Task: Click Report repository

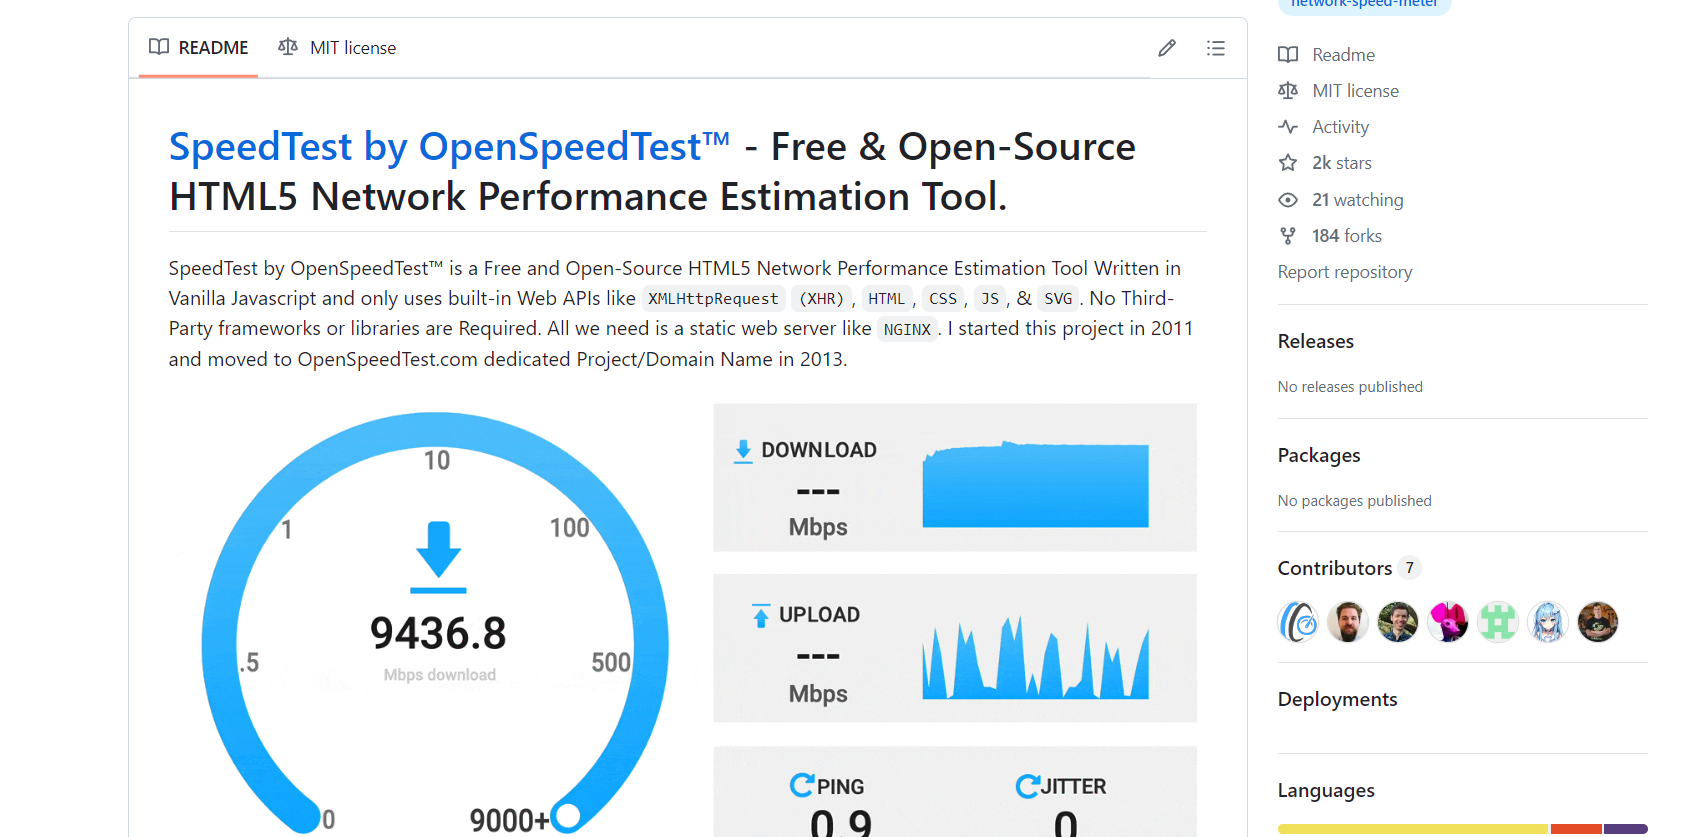Action: click(1345, 272)
